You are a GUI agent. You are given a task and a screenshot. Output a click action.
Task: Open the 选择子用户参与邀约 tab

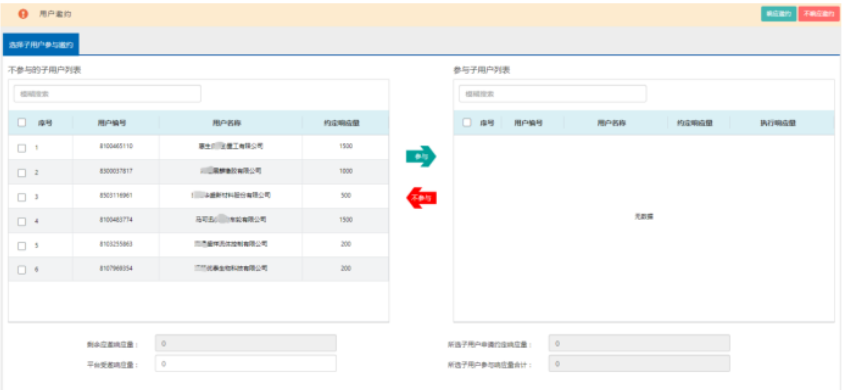point(41,44)
